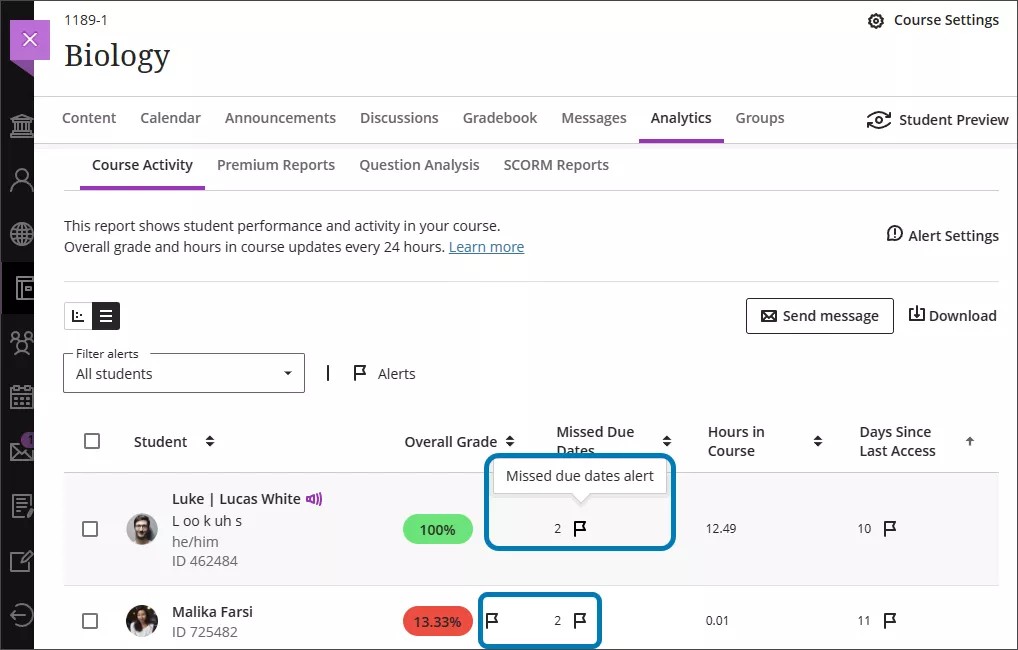Sort the Overall Grade column
The image size is (1018, 650).
[x=510, y=441]
